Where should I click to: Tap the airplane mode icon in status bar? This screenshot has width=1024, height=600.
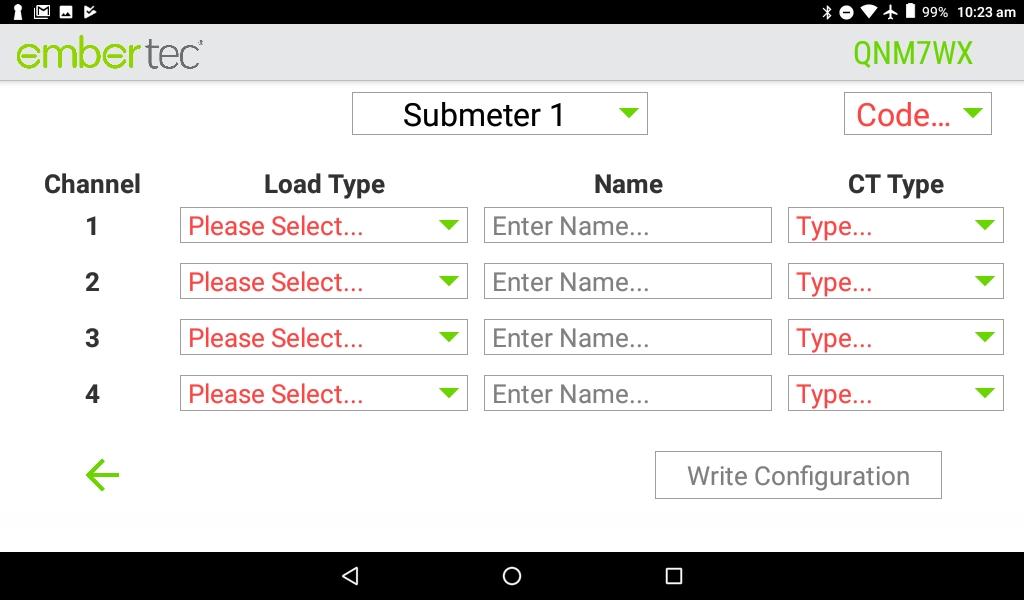(x=890, y=12)
